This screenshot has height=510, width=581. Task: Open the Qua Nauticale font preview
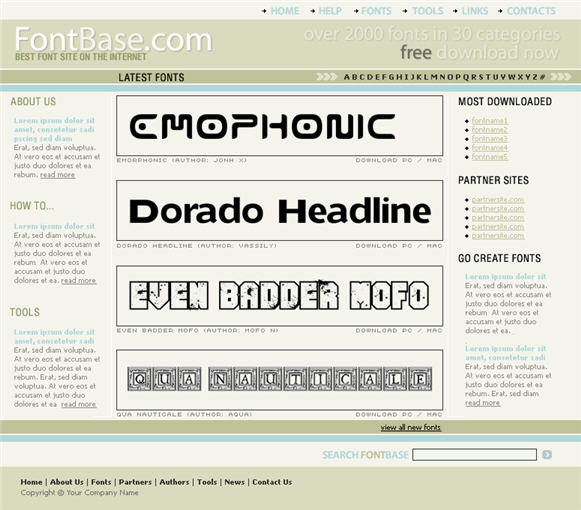click(x=280, y=380)
